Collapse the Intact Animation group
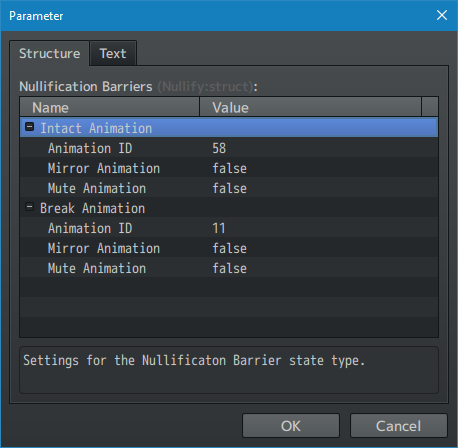Screen dimensions: 458x448 click(30, 127)
